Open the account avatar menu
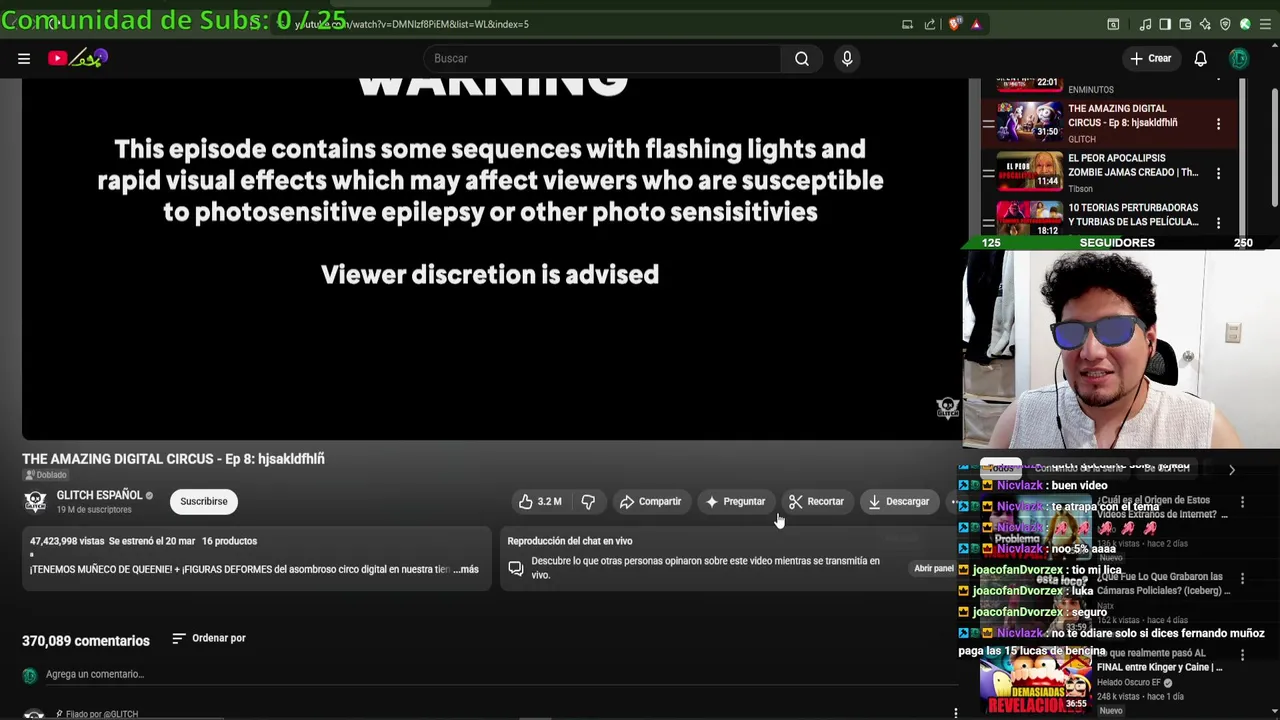 [1239, 59]
